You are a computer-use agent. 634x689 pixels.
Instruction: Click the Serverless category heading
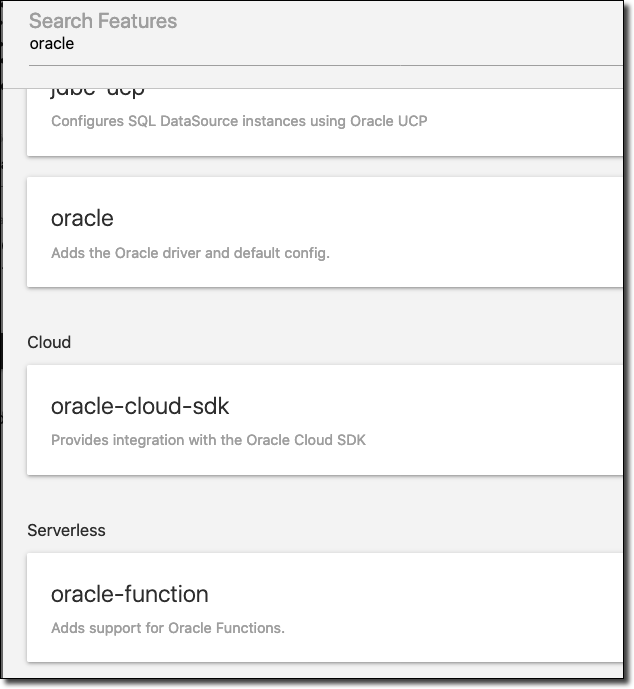[66, 530]
